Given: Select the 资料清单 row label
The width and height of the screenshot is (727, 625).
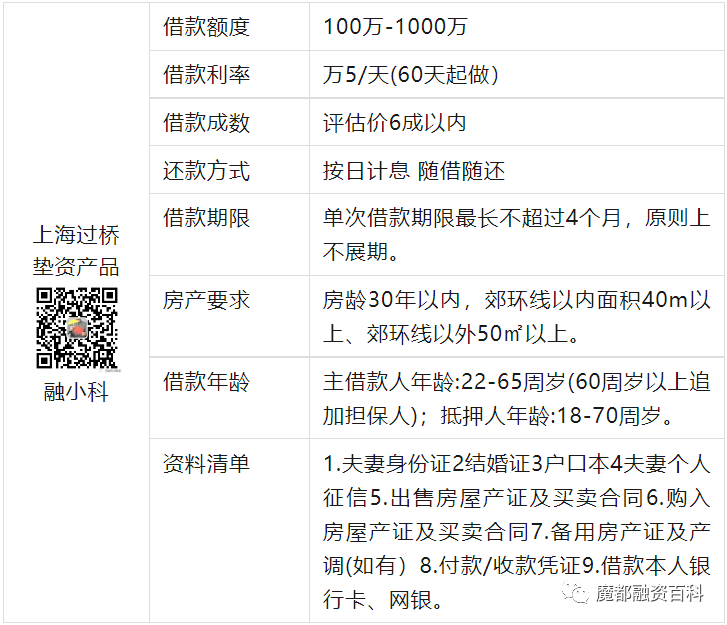Looking at the screenshot, I should tap(206, 464).
